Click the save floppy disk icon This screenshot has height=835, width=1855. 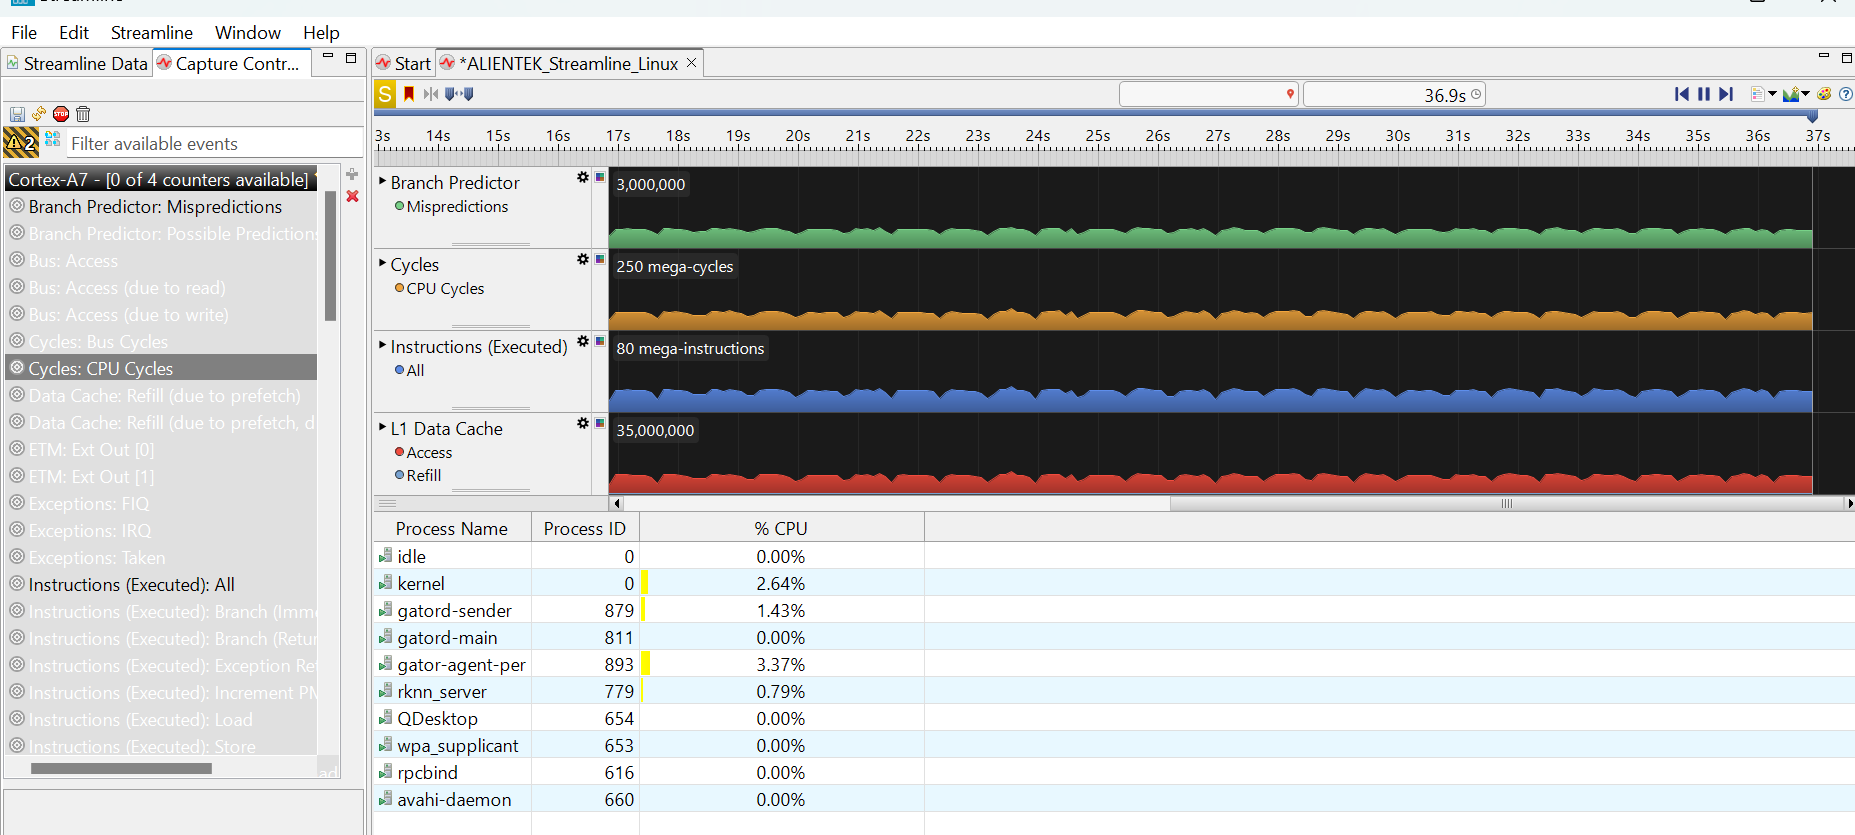click(x=17, y=114)
